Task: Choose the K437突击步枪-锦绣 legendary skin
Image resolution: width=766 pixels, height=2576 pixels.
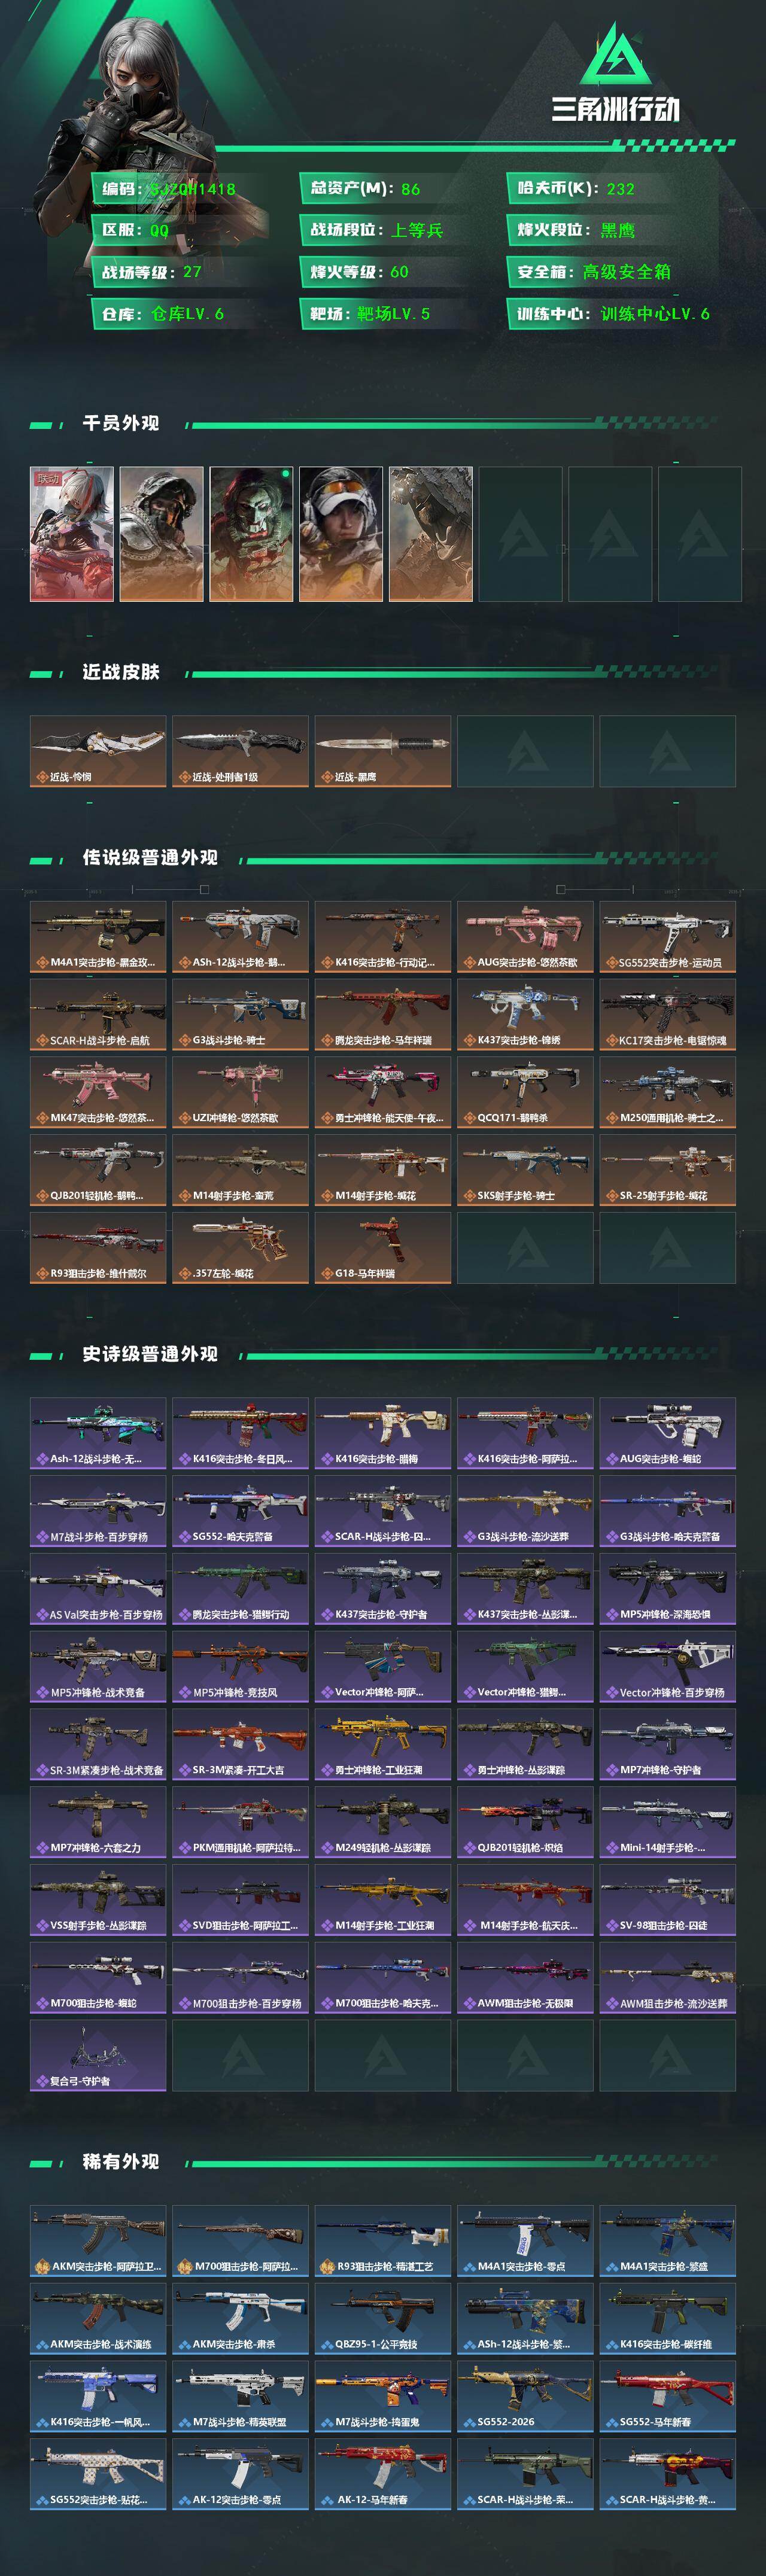Action: coord(525,1014)
